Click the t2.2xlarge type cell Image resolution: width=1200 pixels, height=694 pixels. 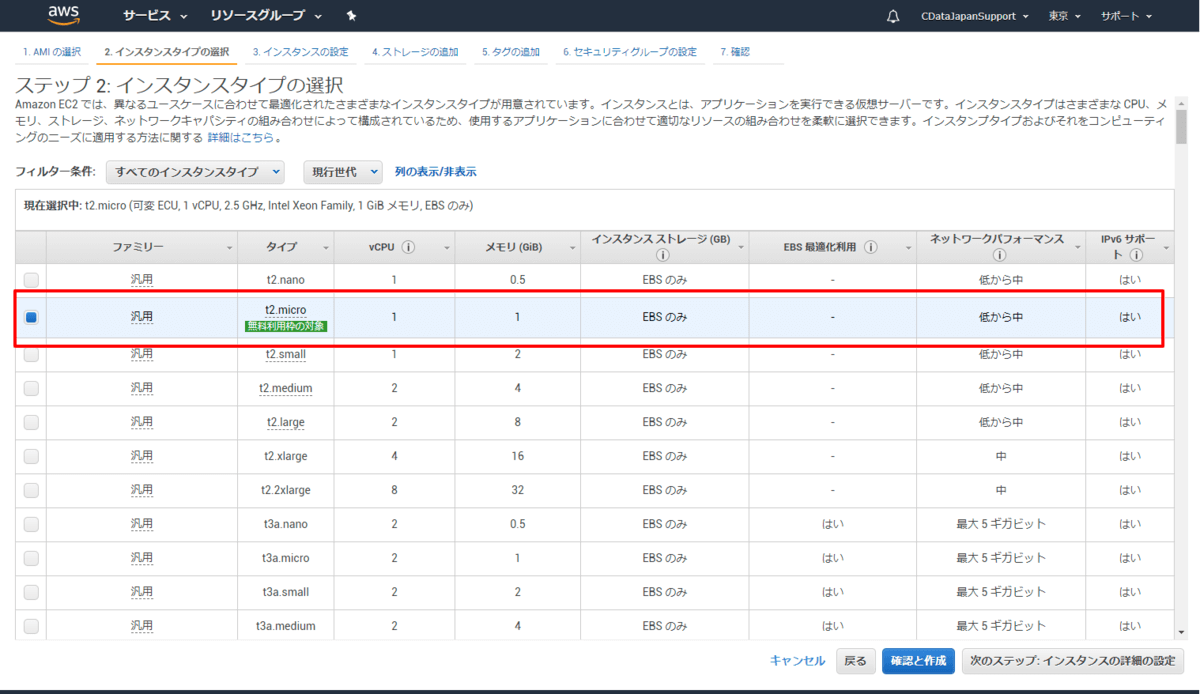point(286,490)
